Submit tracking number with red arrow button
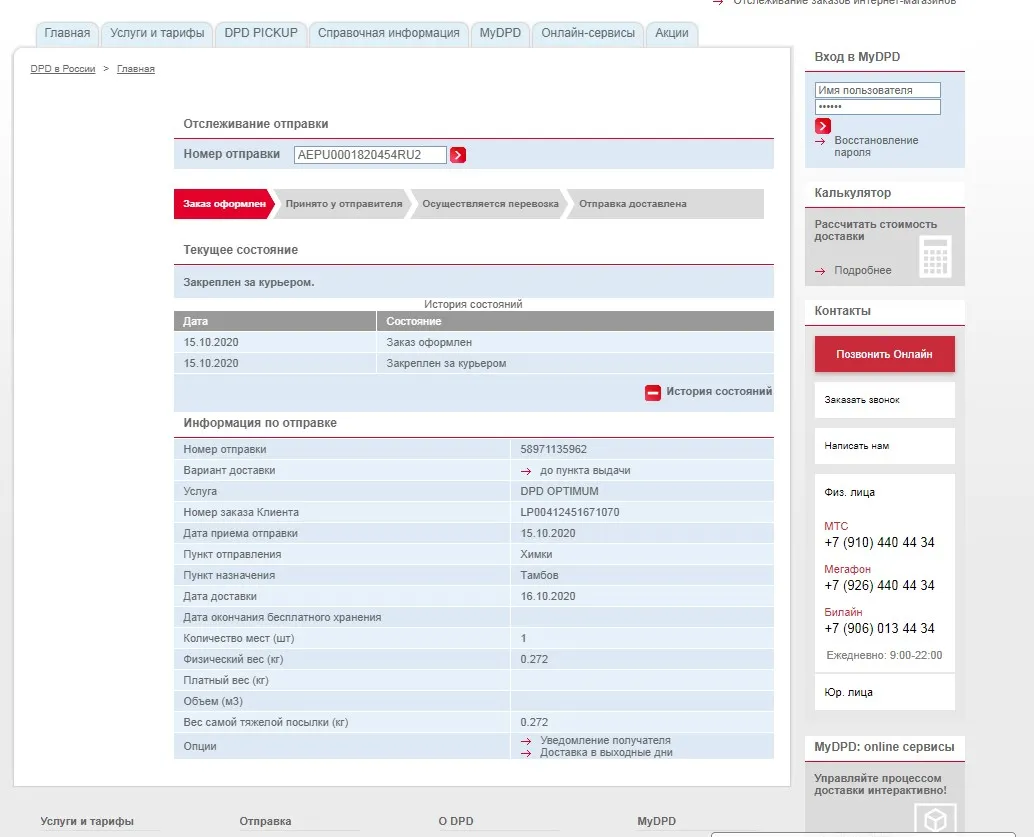1034x837 pixels. tap(458, 155)
